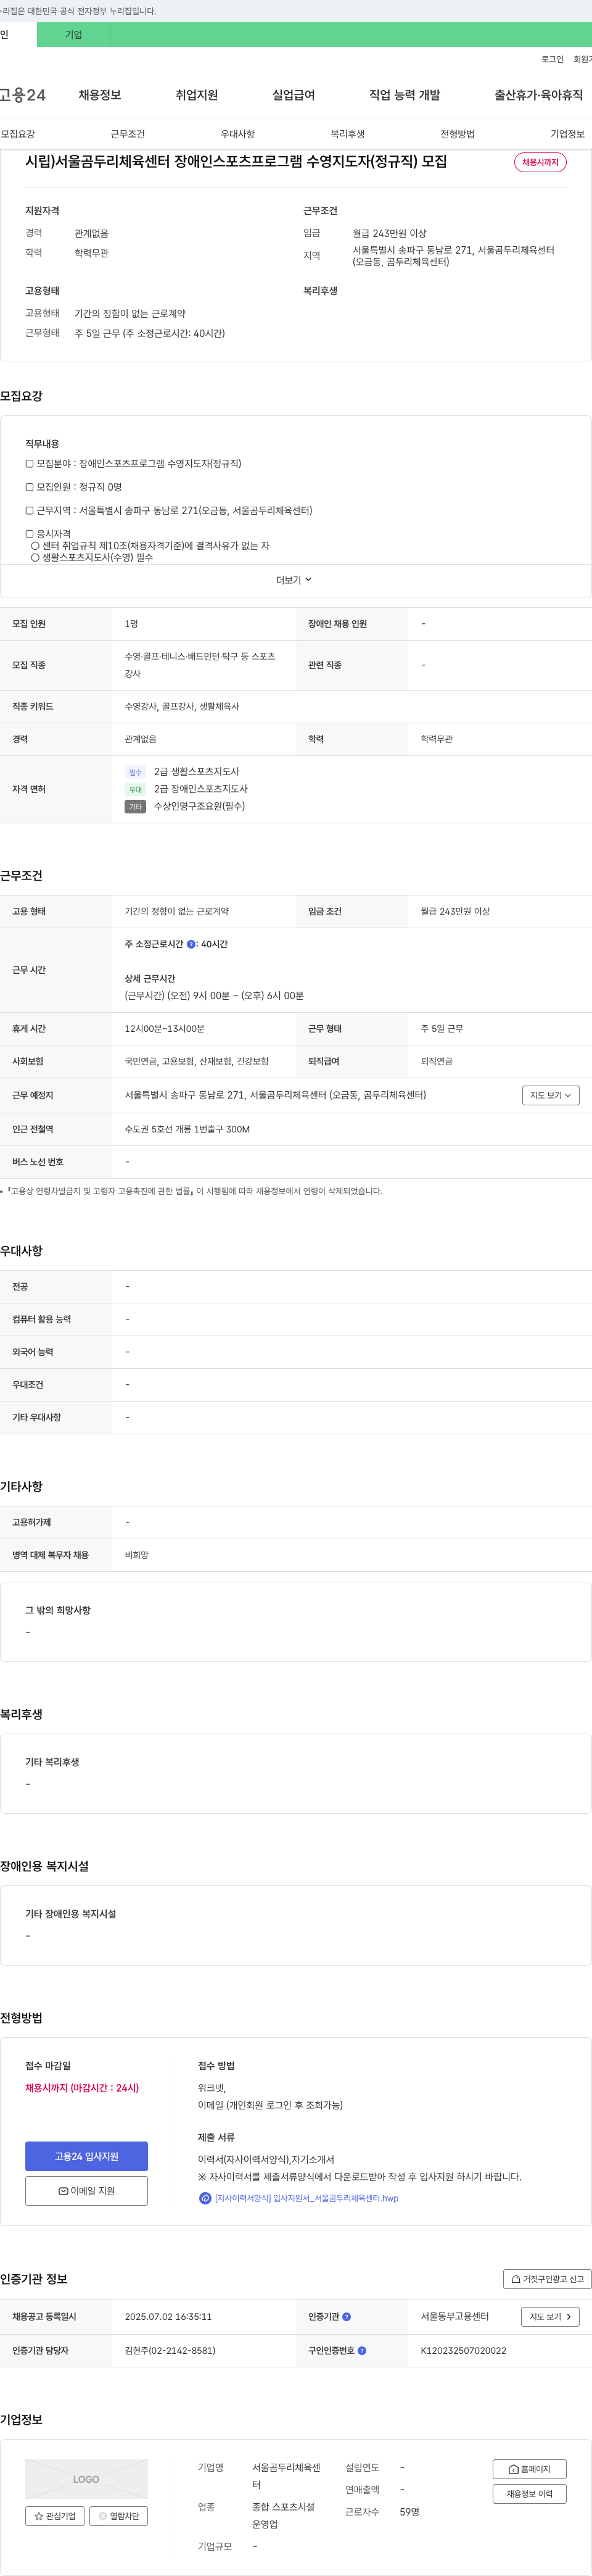
Task: Click the 기타 badge for 수상인명구조요원
Action: pos(135,806)
